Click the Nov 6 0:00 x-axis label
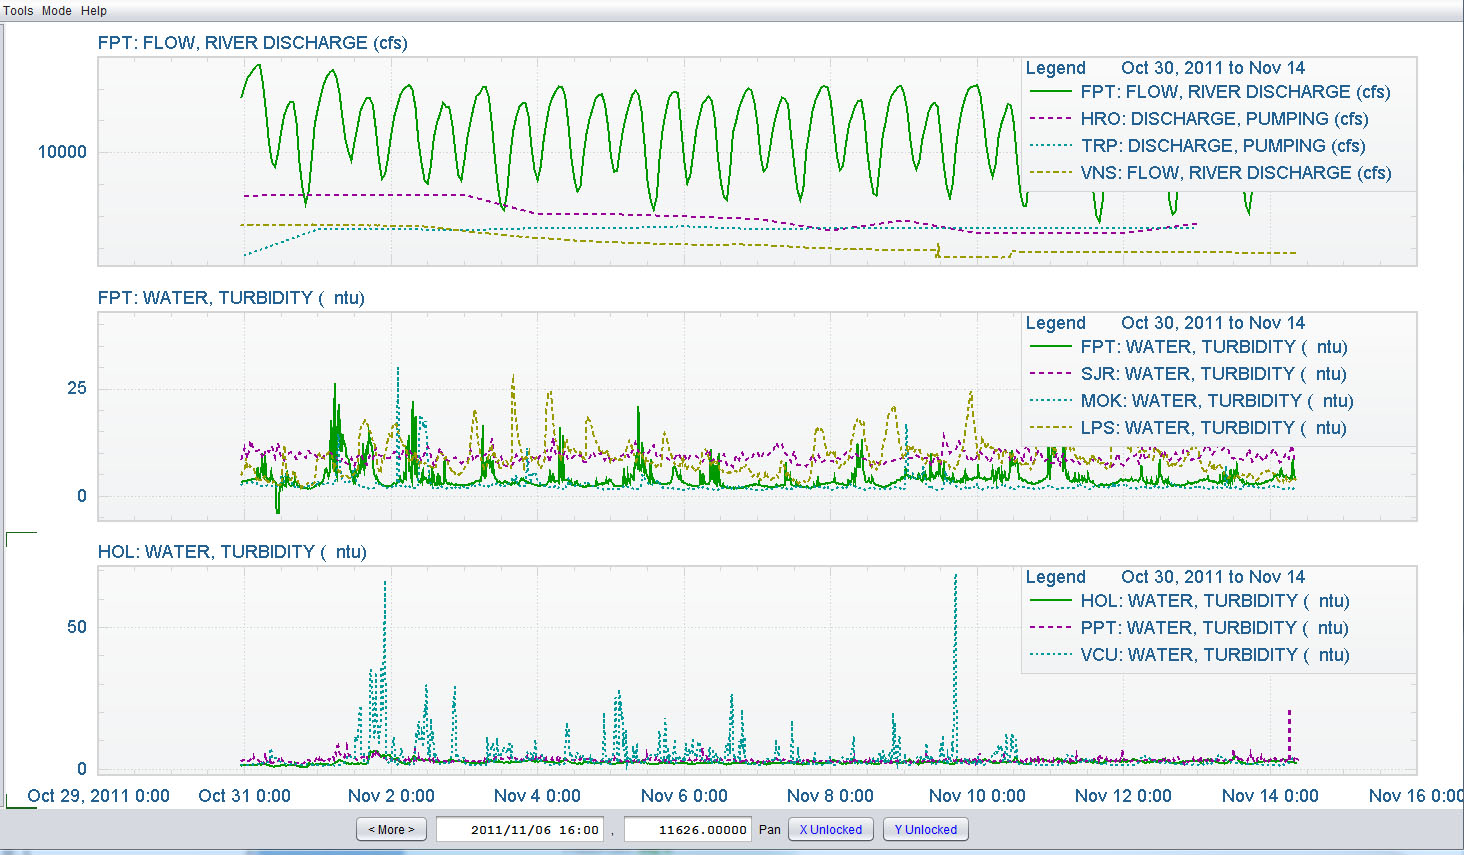The height and width of the screenshot is (855, 1464). tap(684, 796)
